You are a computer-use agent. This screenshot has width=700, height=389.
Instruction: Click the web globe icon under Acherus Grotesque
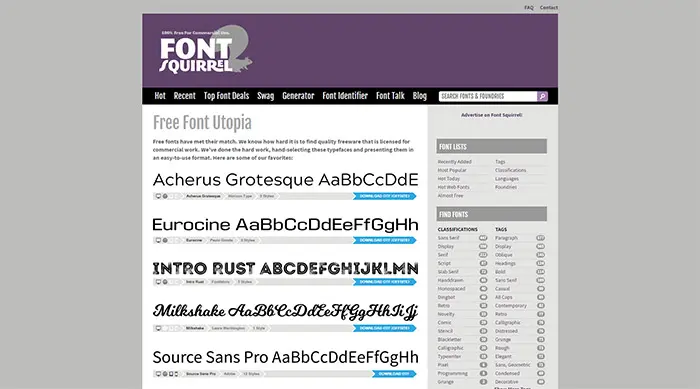pyautogui.click(x=165, y=196)
